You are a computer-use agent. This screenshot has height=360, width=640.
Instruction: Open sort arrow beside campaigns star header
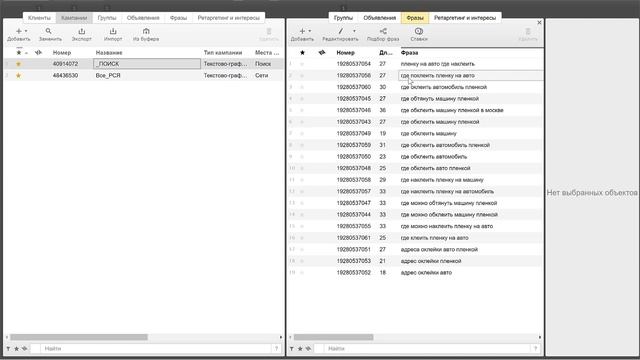[x=27, y=53]
